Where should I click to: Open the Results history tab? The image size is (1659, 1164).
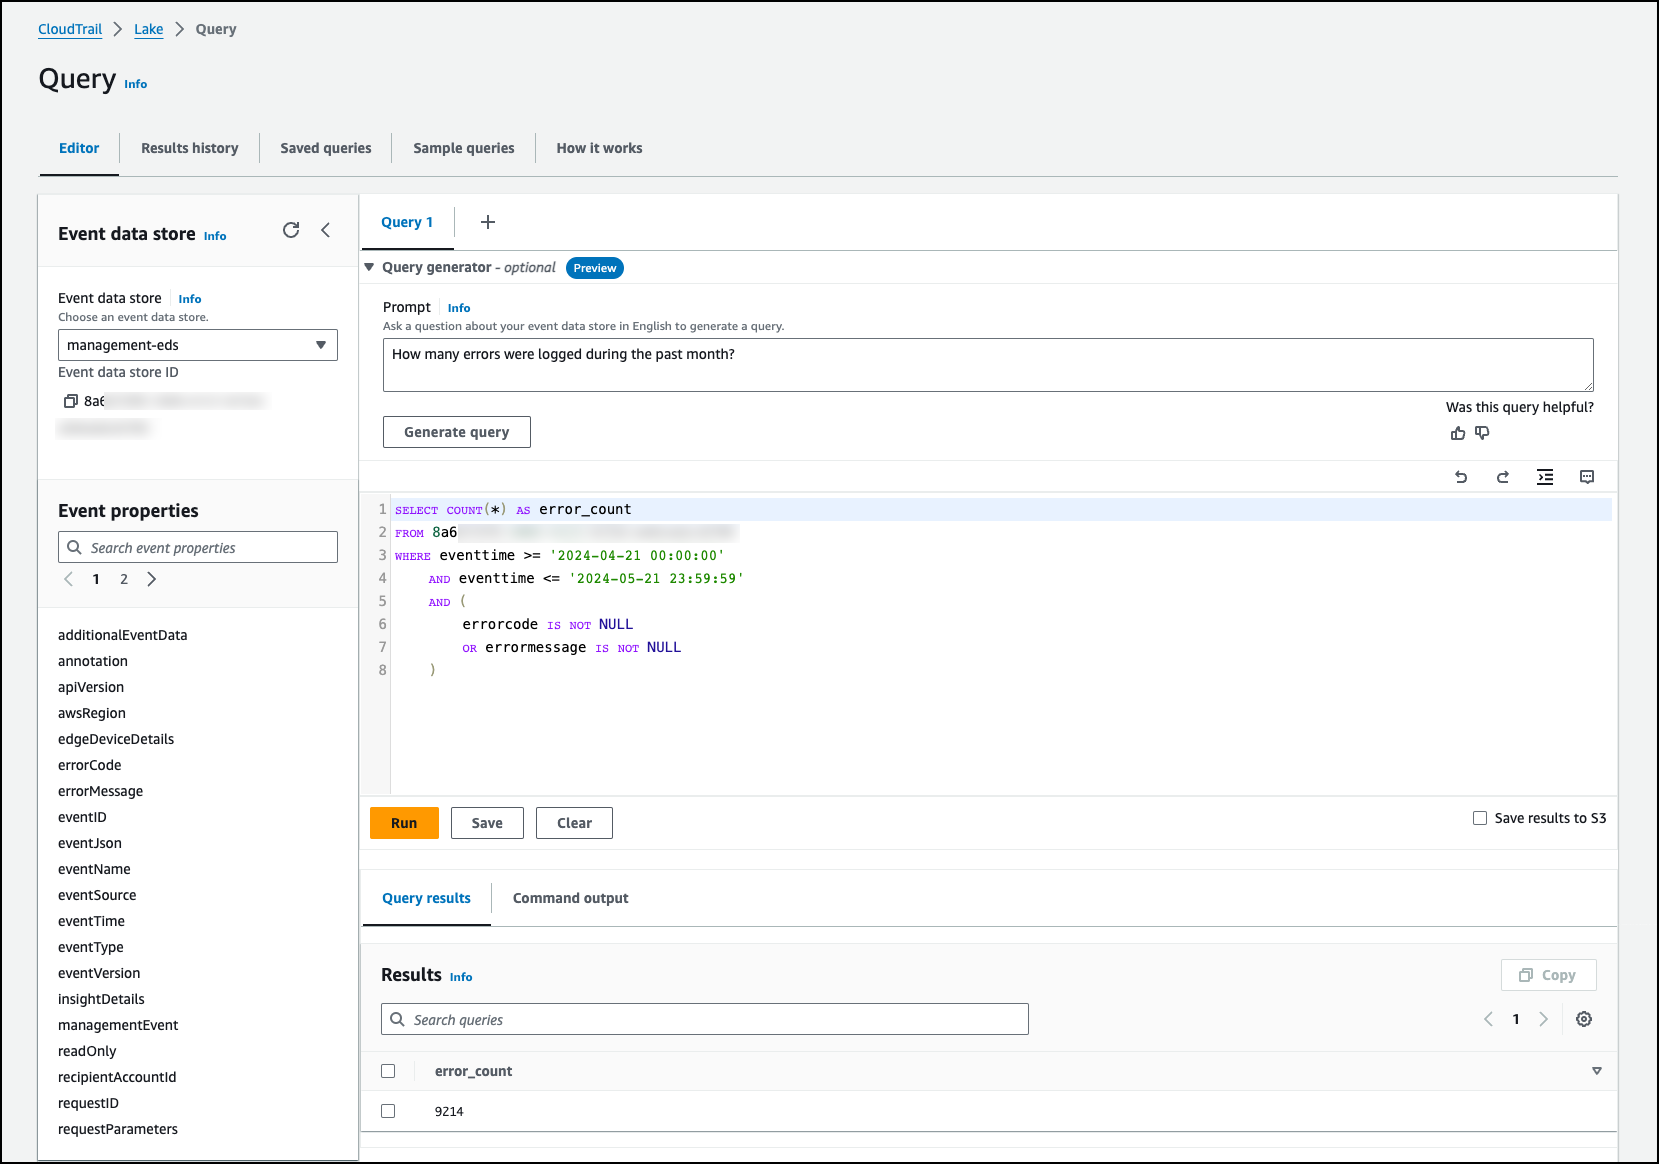189,147
